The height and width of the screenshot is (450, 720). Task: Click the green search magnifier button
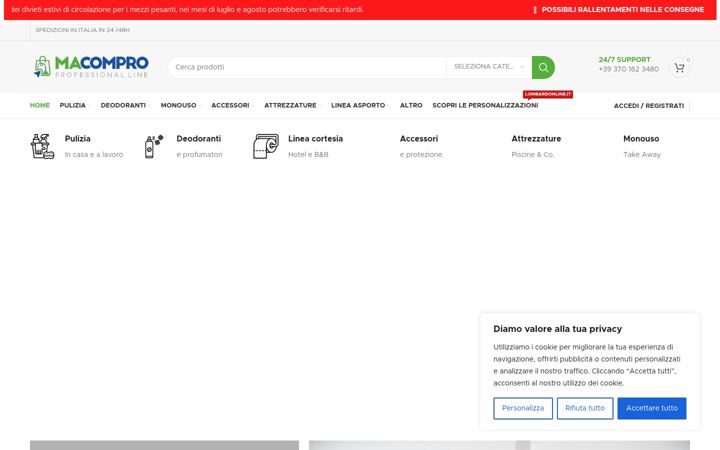[x=543, y=68]
